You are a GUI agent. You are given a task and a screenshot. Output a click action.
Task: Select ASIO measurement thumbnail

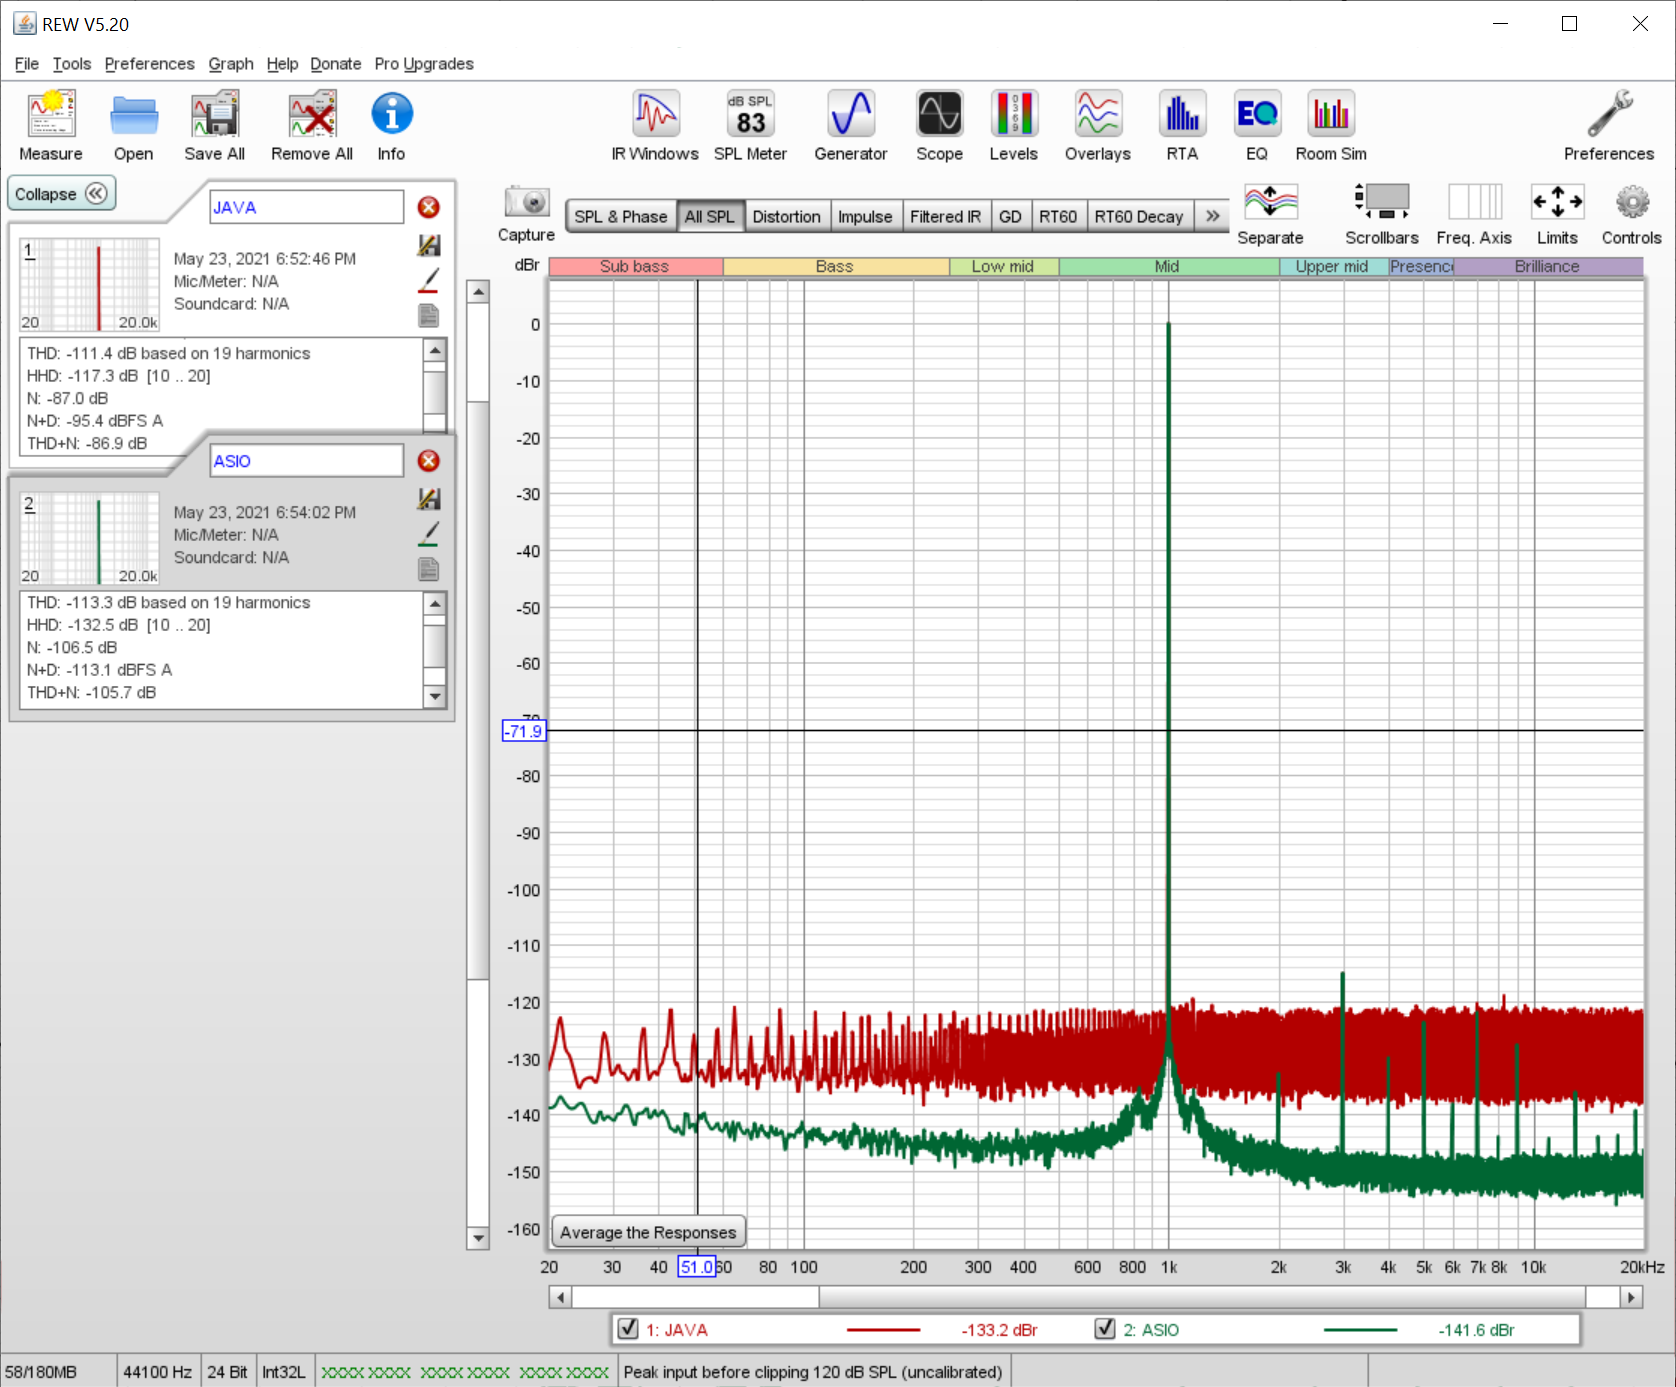(x=90, y=539)
